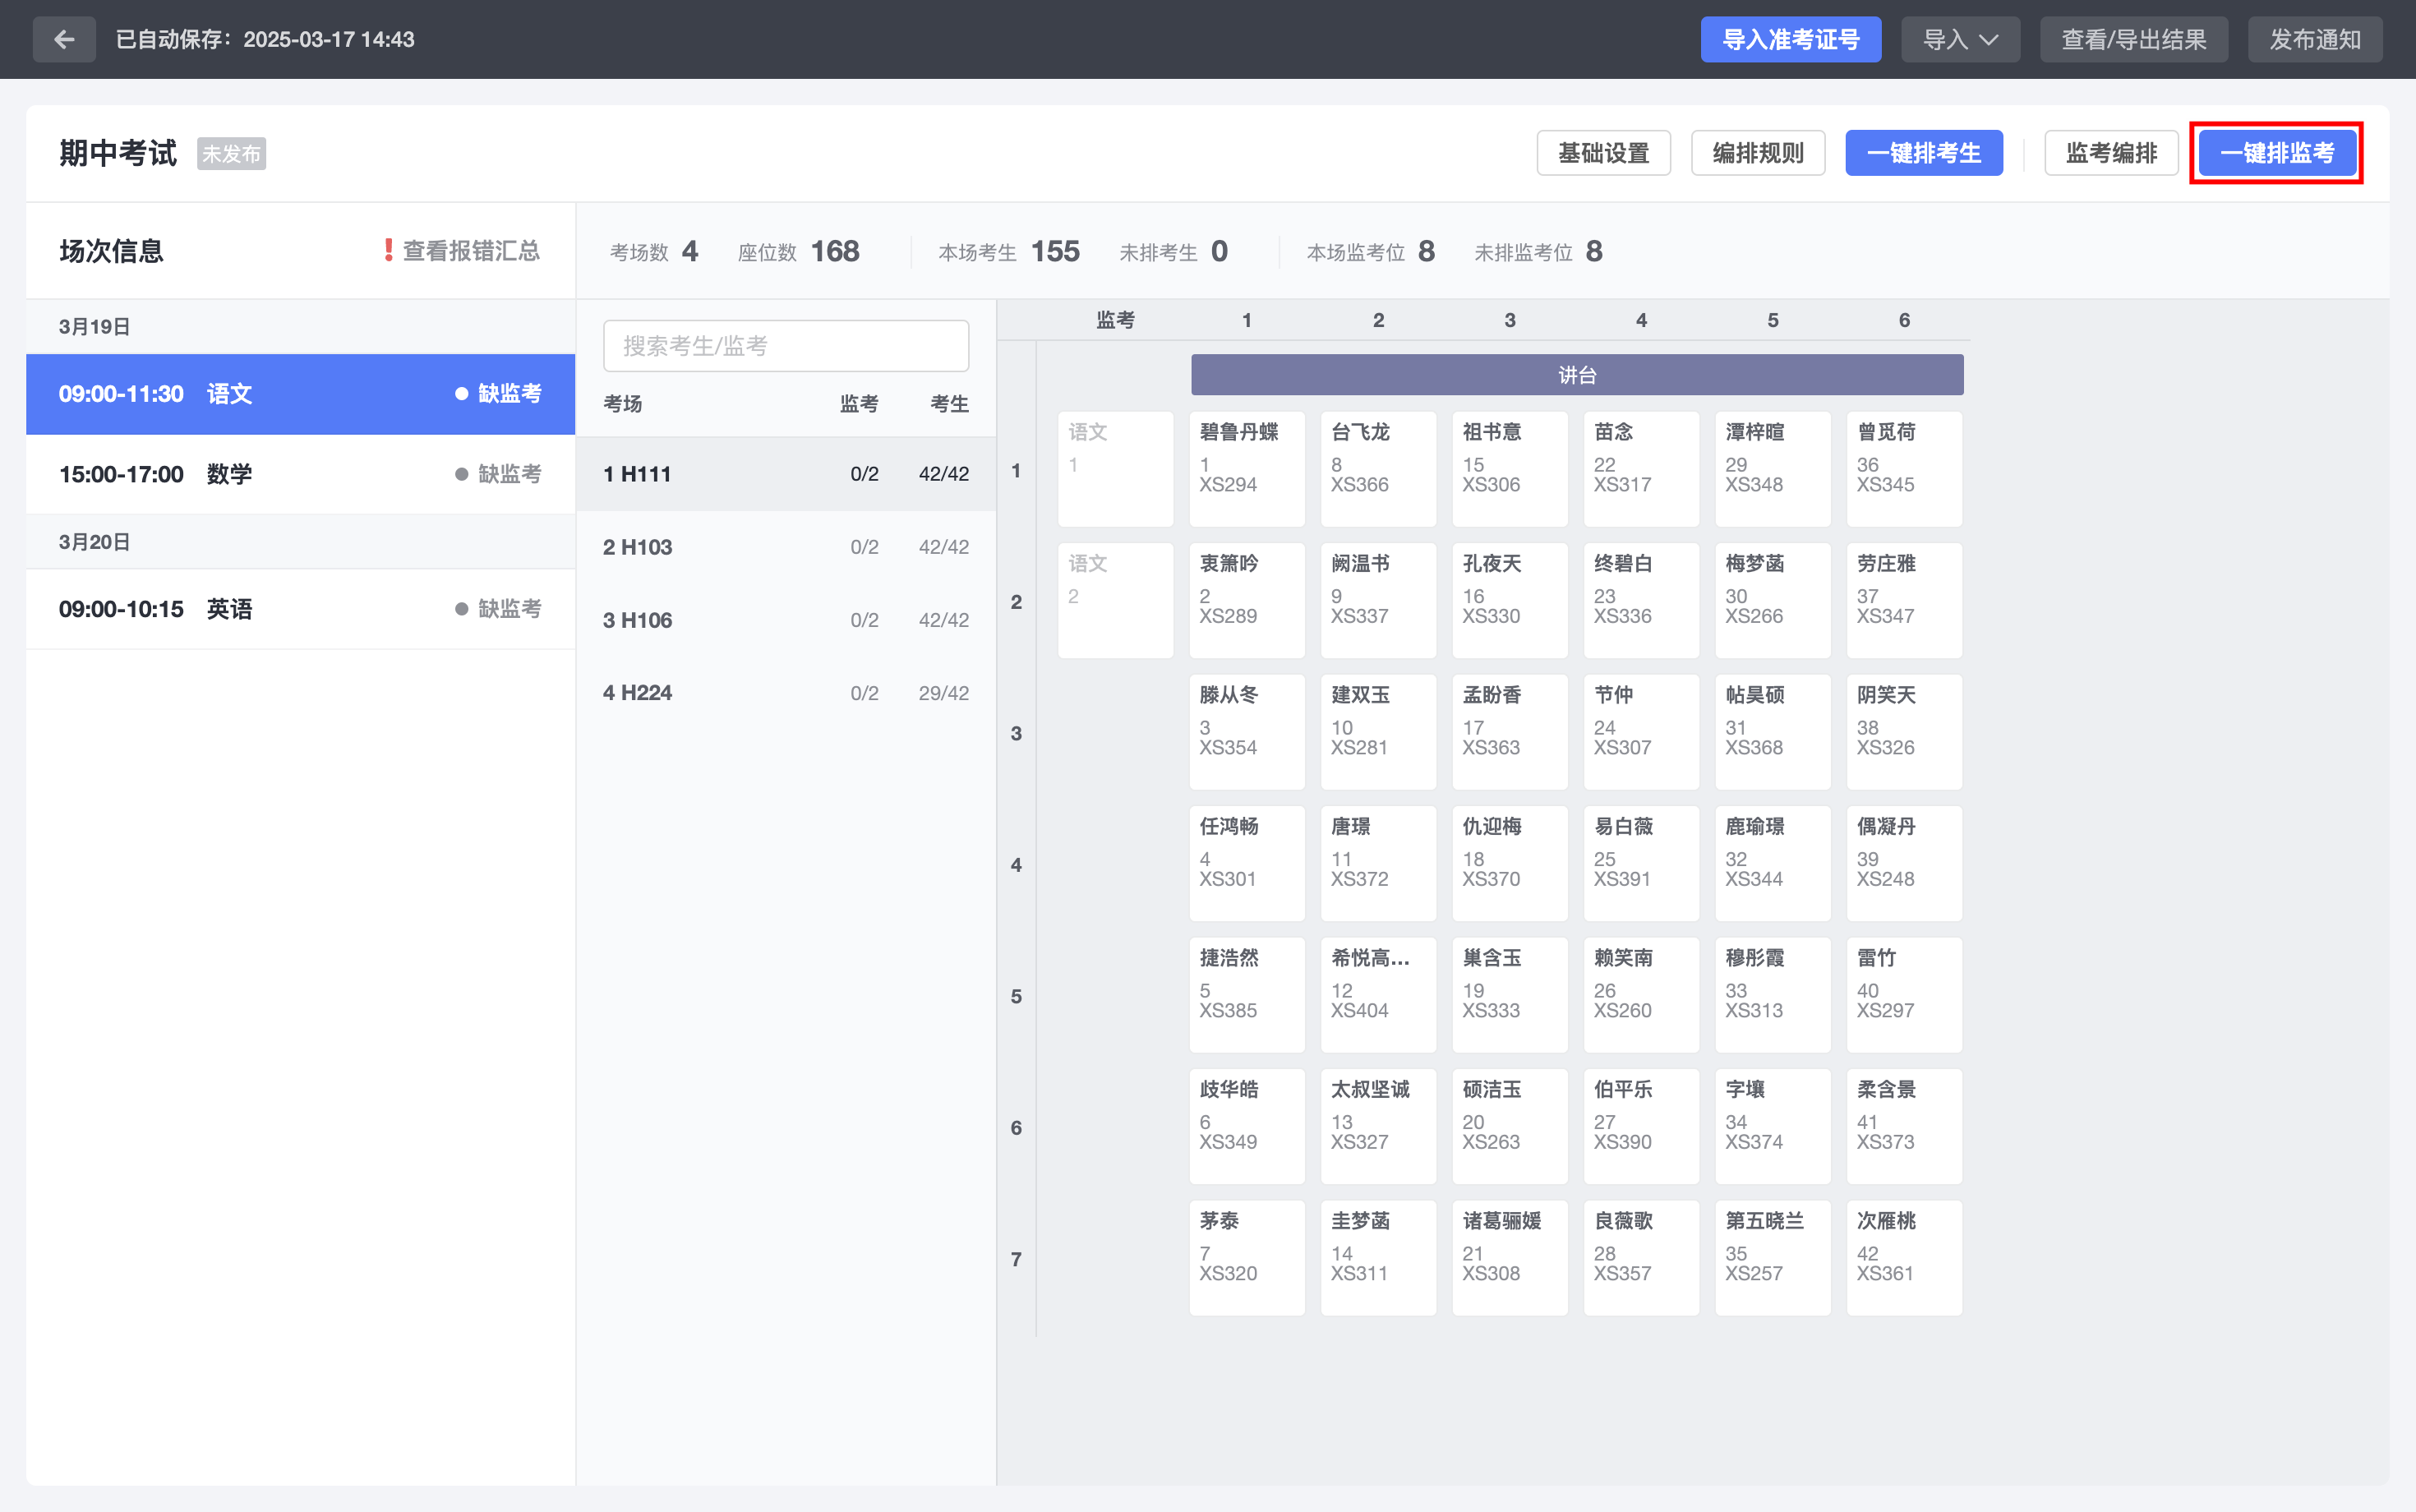Select student seat 雷竹 XS297
Screen dimensions: 2416x1512
coord(1904,995)
